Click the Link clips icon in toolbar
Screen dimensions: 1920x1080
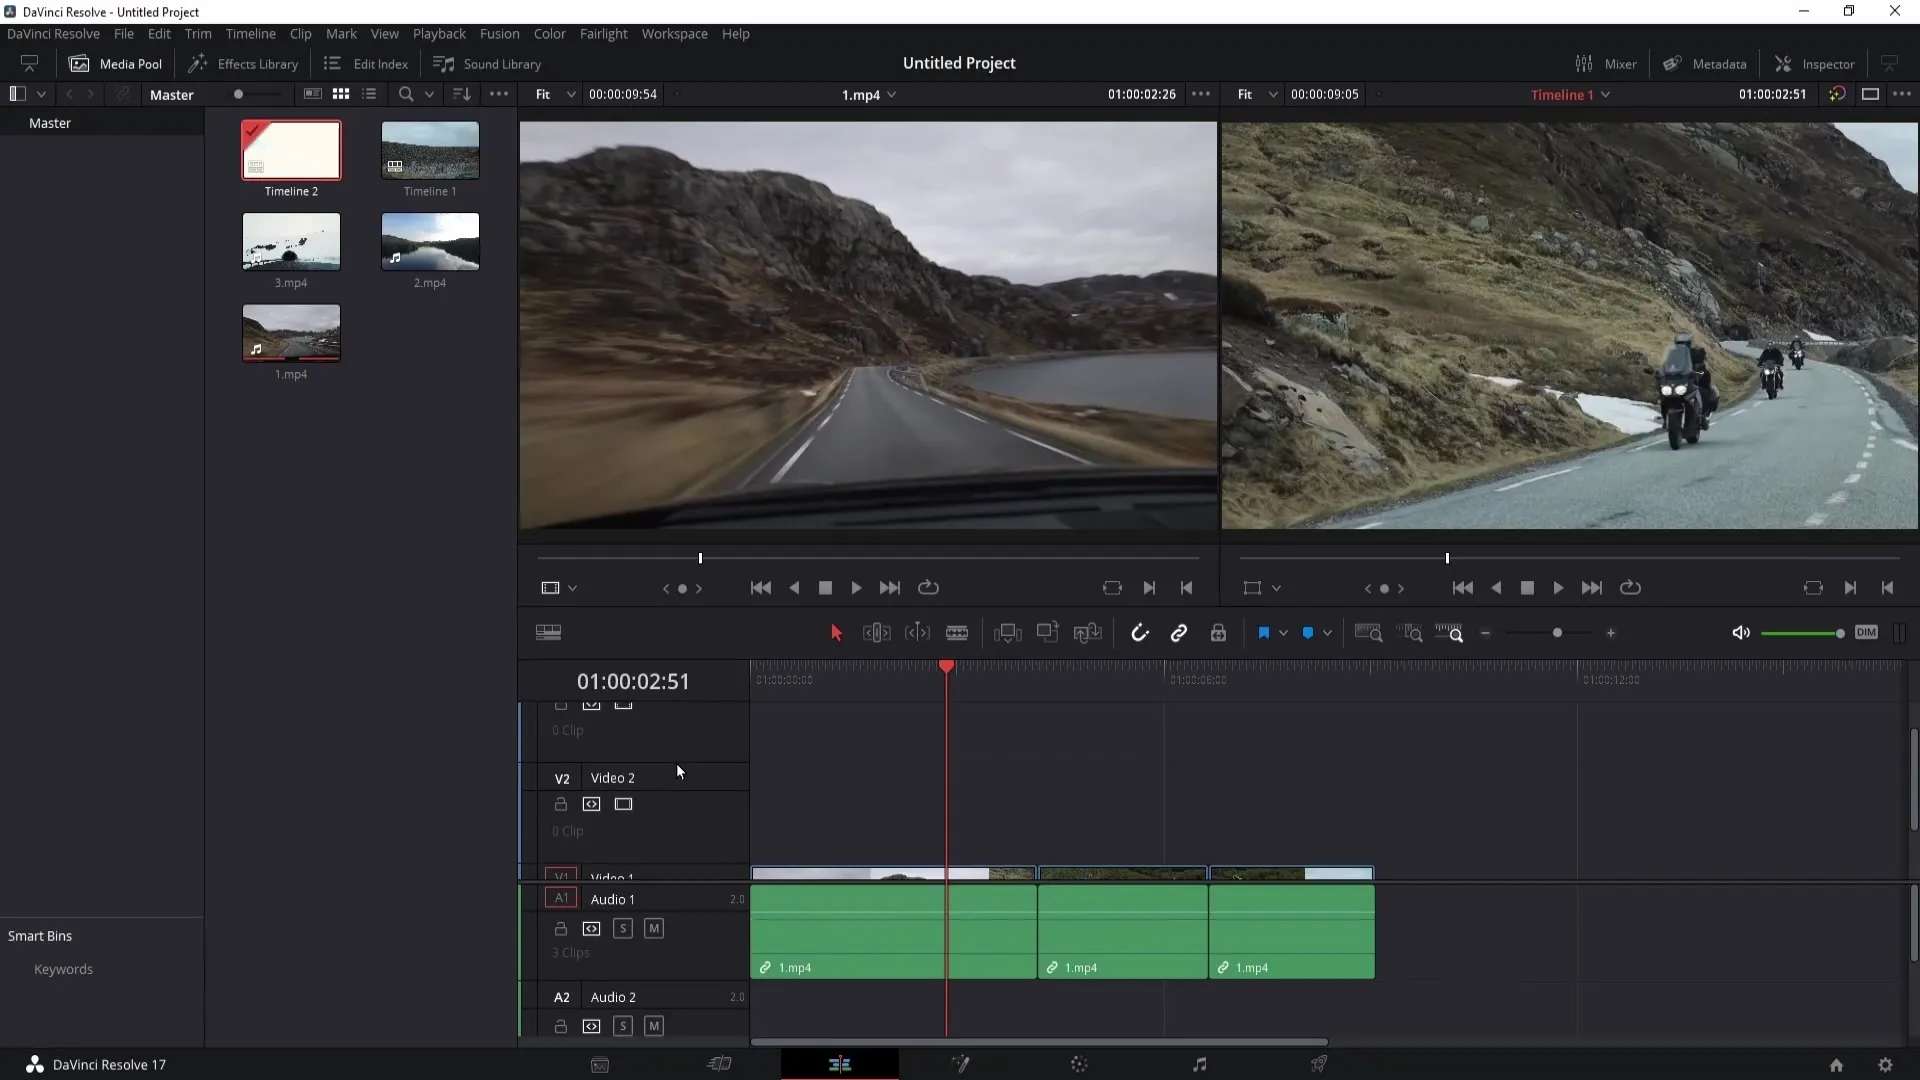[x=1179, y=634]
